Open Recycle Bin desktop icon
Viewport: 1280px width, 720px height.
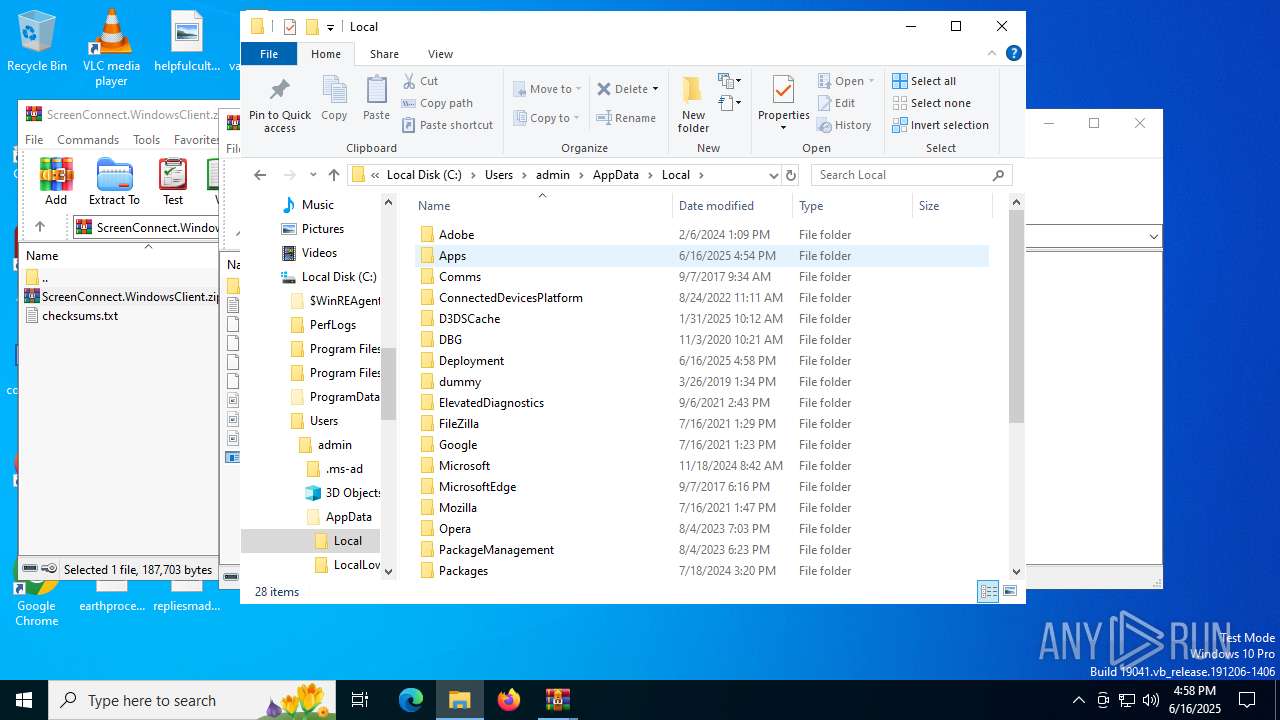pos(37,41)
